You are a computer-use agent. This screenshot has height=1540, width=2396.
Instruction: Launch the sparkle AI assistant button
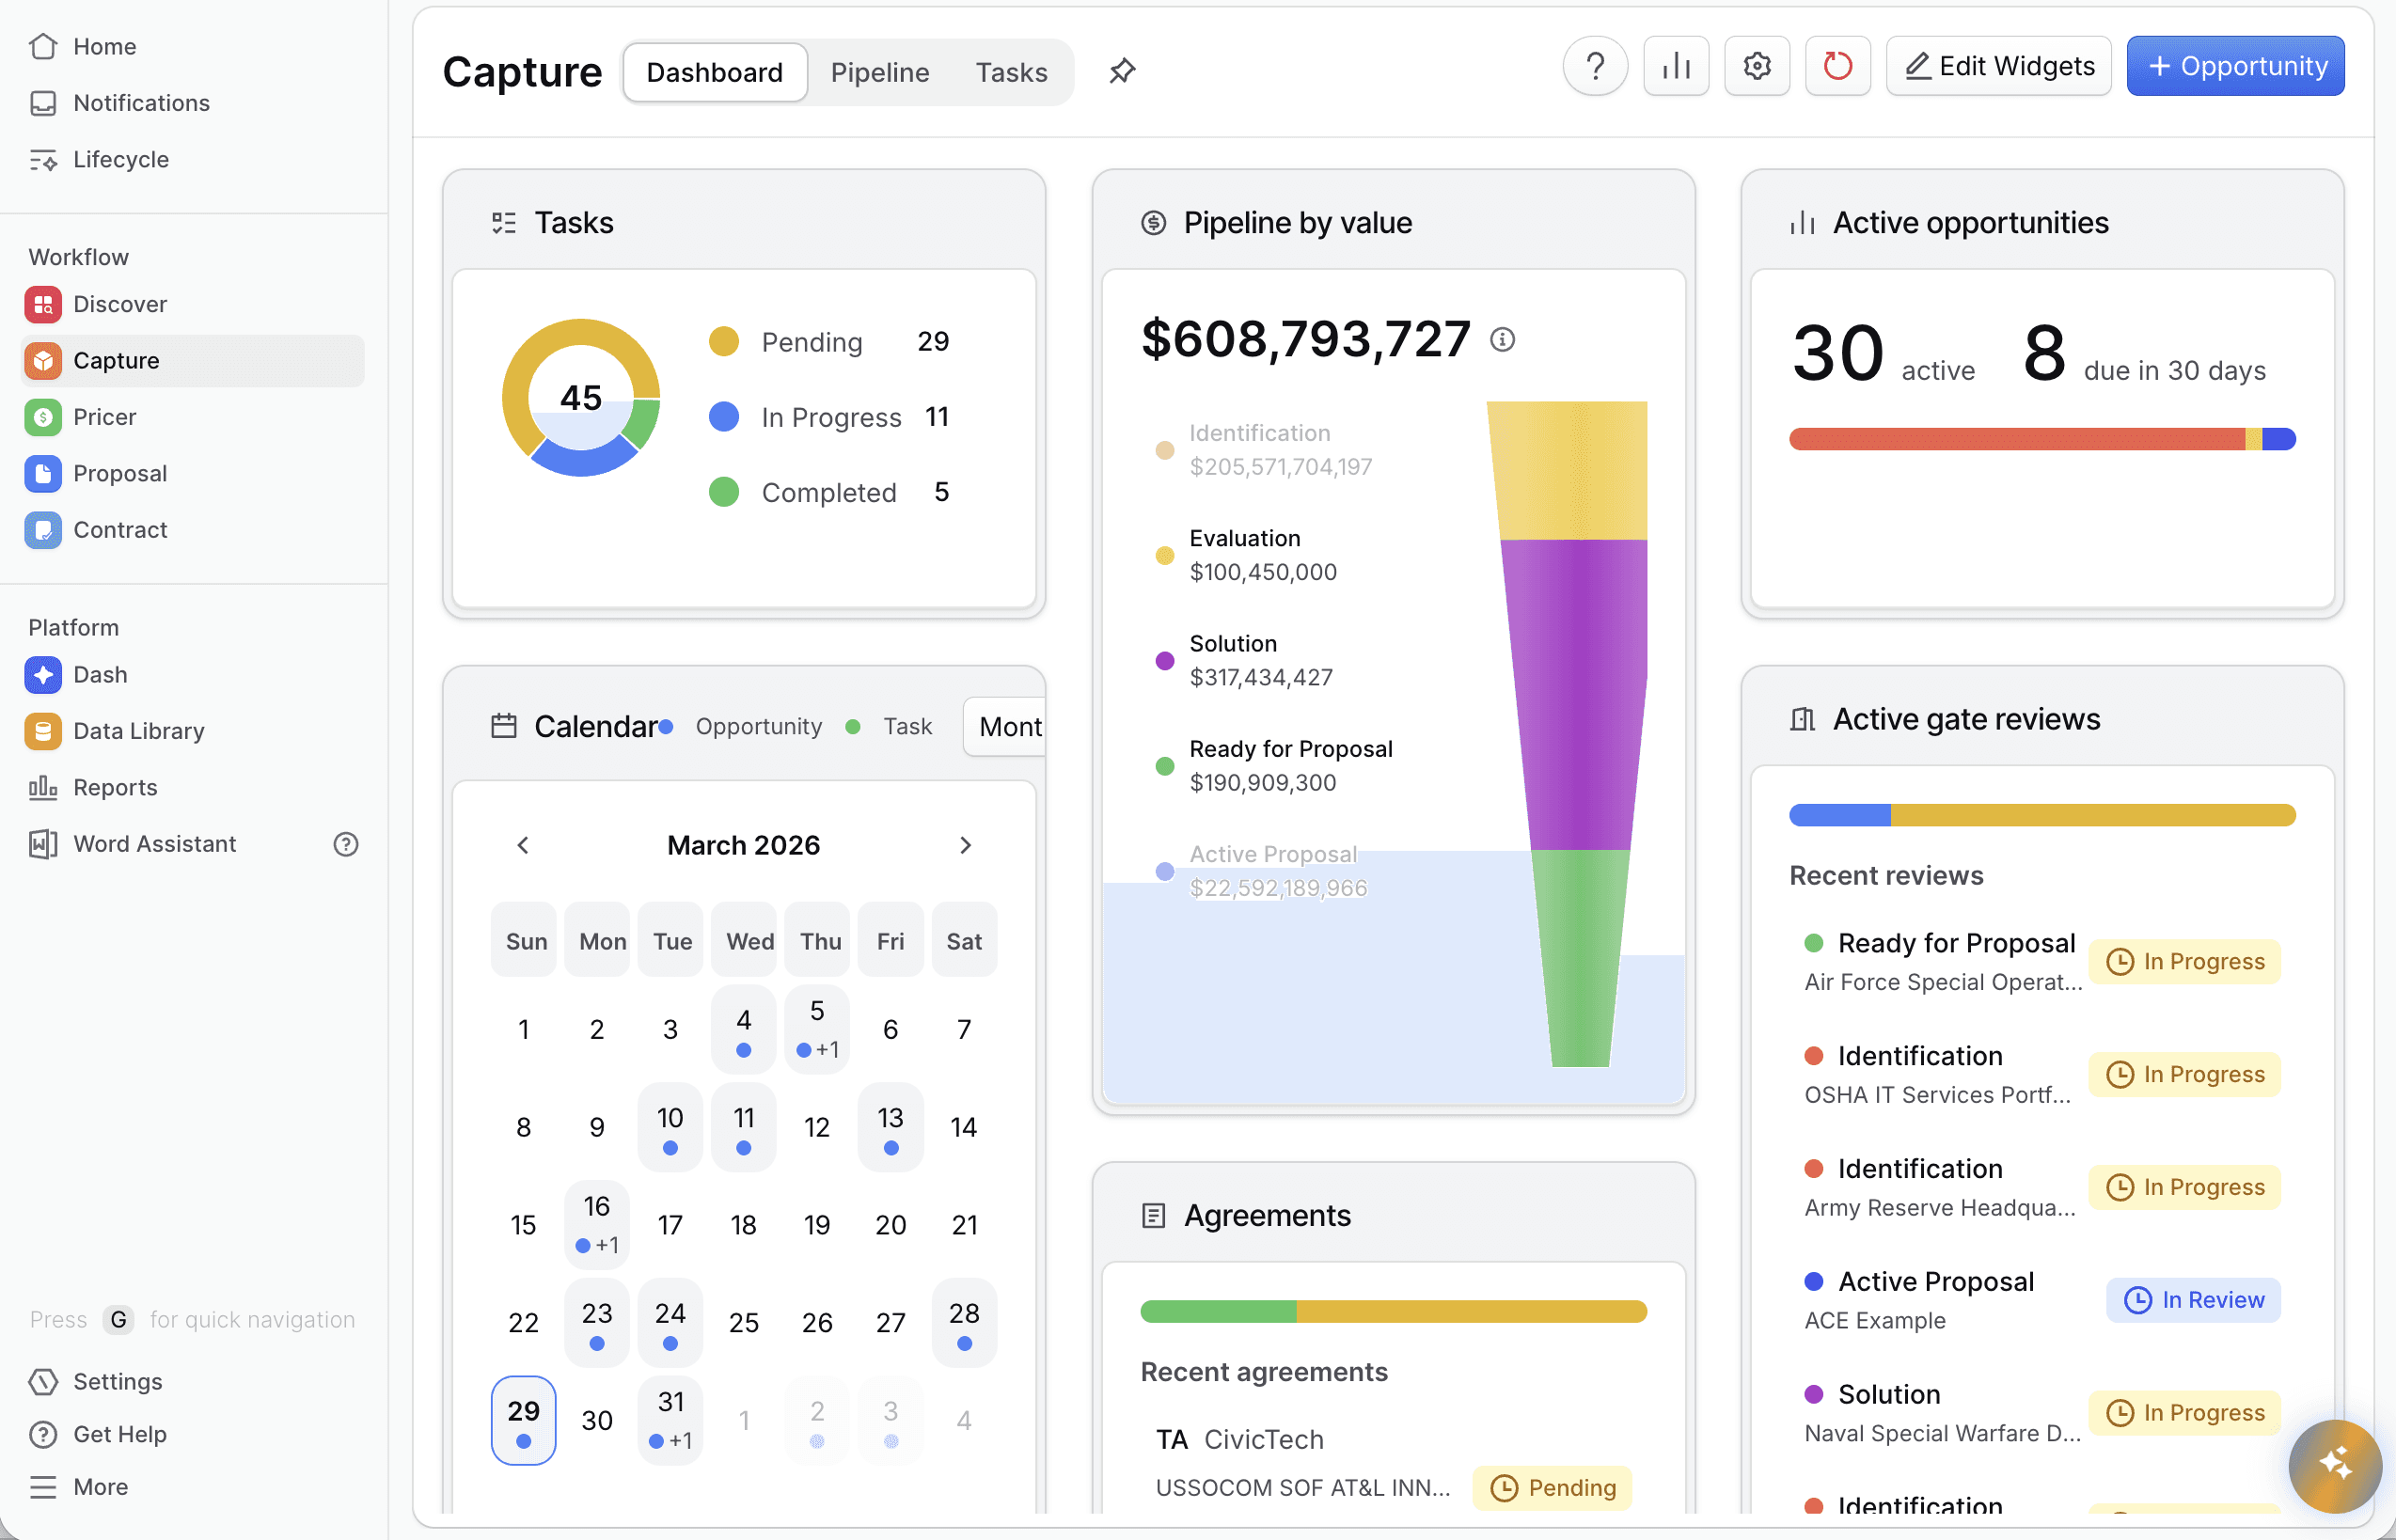(2334, 1465)
